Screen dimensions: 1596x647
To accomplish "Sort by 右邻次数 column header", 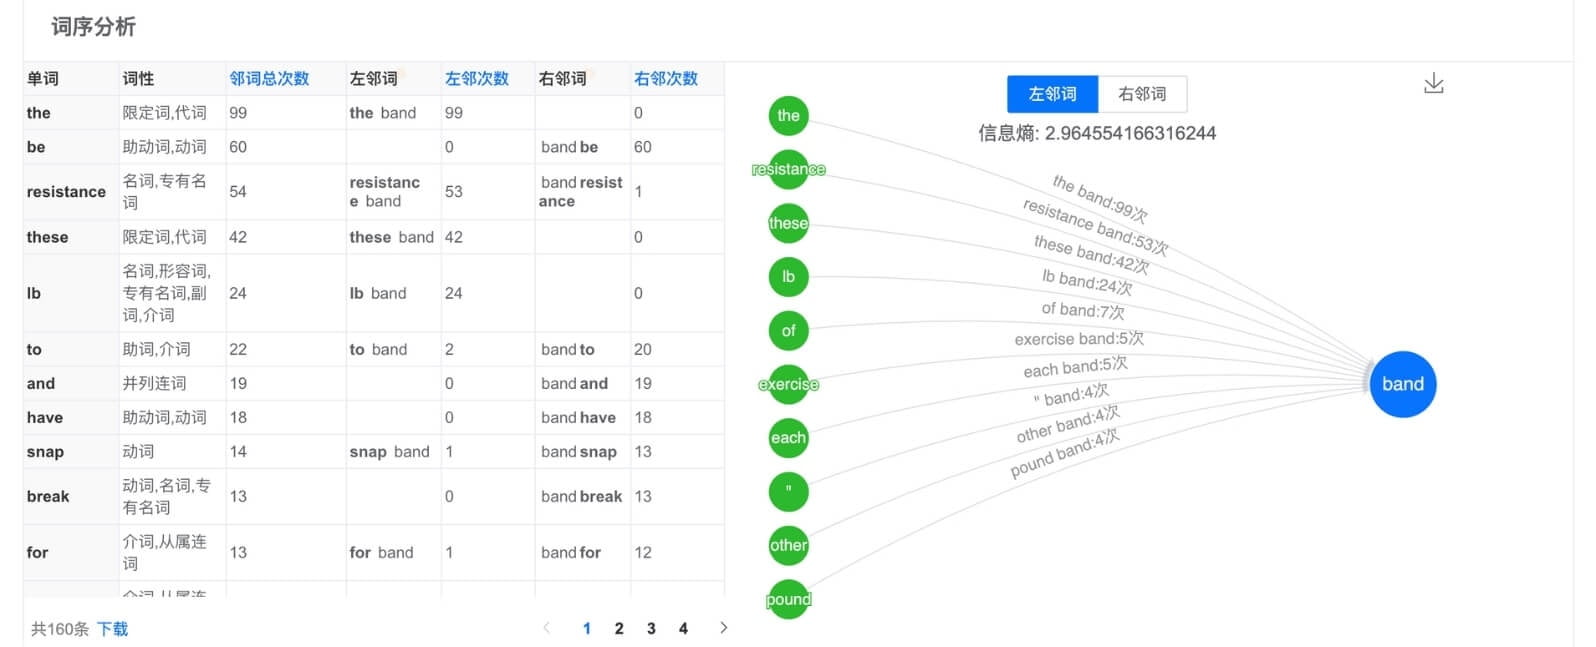I will coord(665,78).
